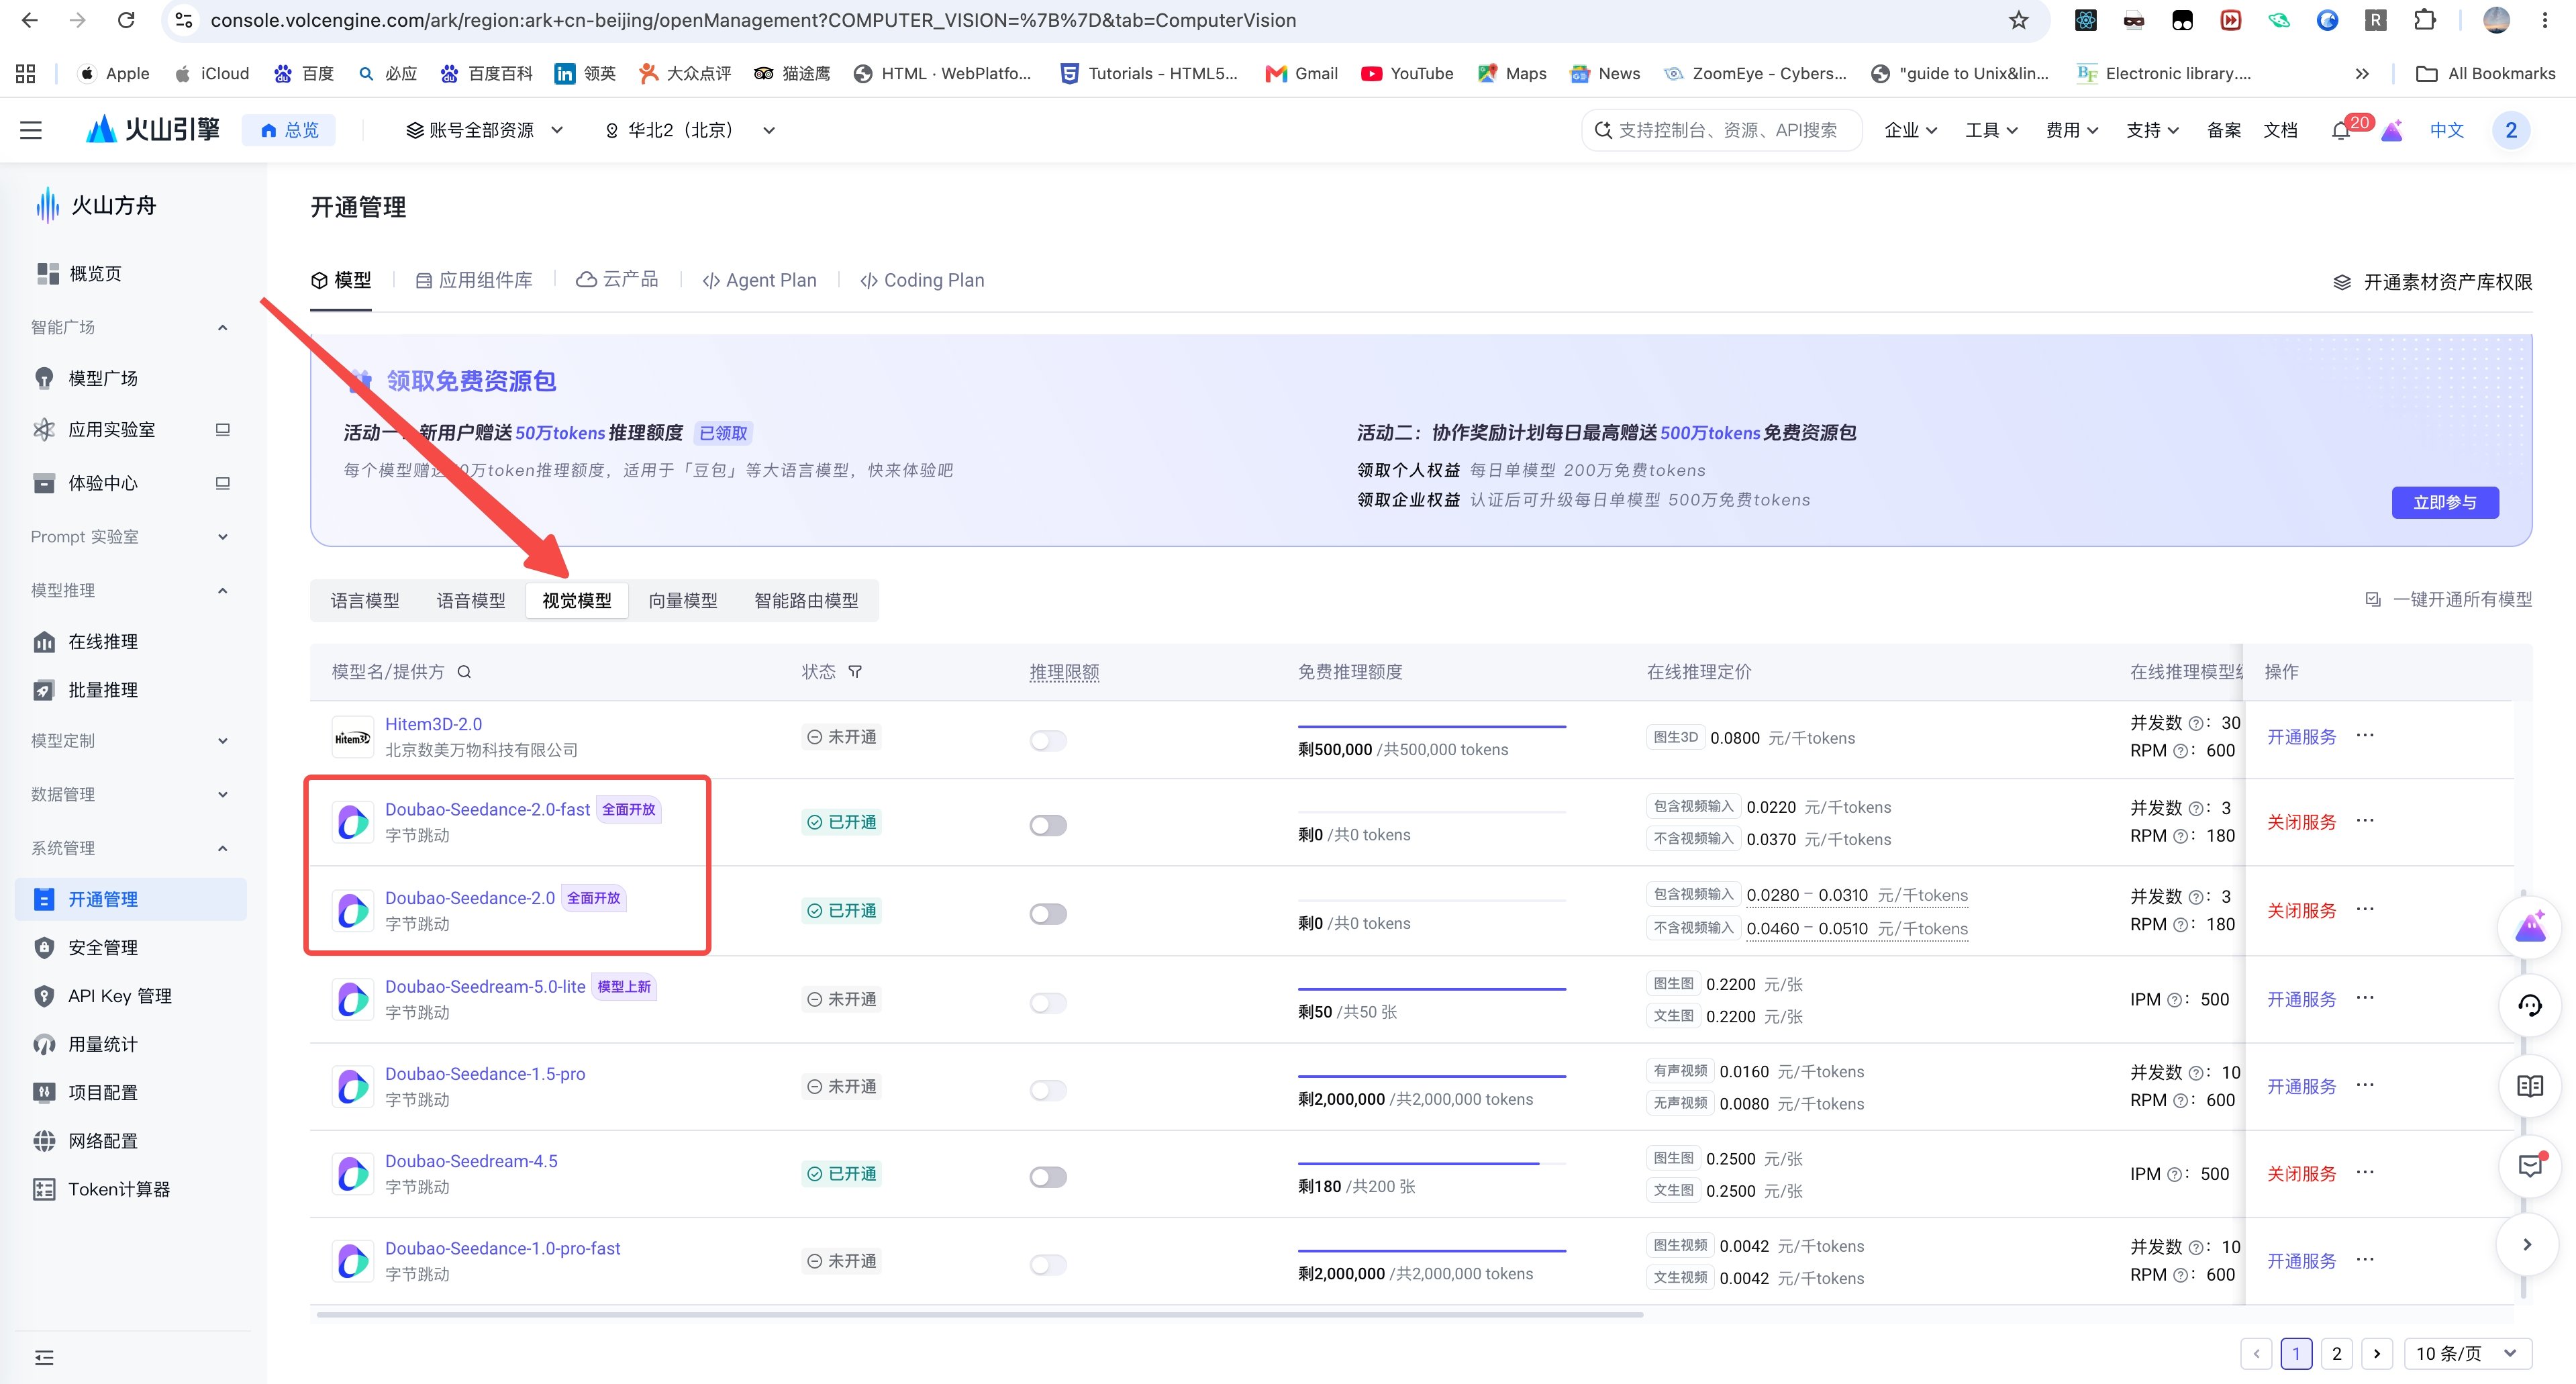Switch to the 应用组件库 tab
2576x1384 pixels.
474,280
